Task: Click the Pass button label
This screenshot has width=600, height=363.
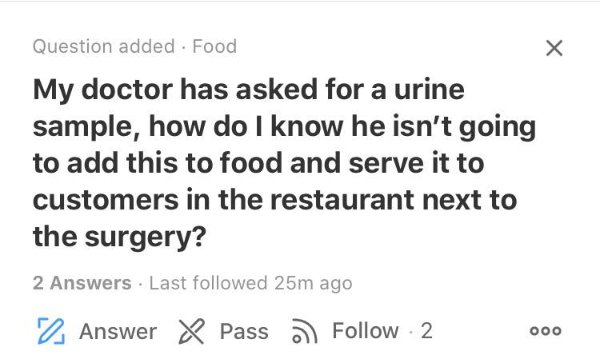Action: (244, 331)
